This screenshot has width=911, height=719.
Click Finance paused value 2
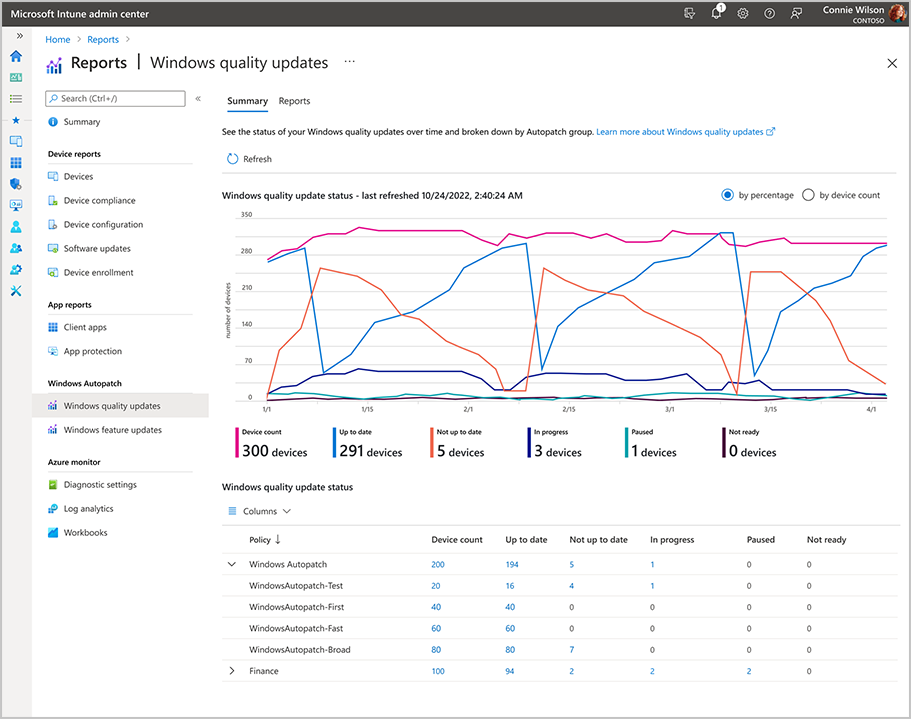[748, 671]
